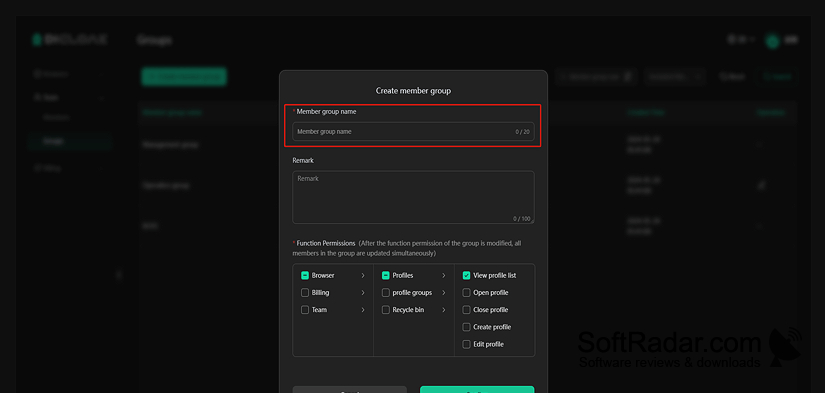Toggle the Browser checkbox
Image resolution: width=825 pixels, height=393 pixels.
click(x=305, y=275)
